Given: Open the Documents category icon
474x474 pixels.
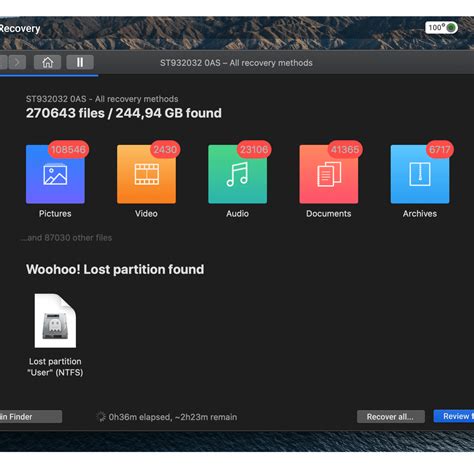Looking at the screenshot, I should coord(329,174).
